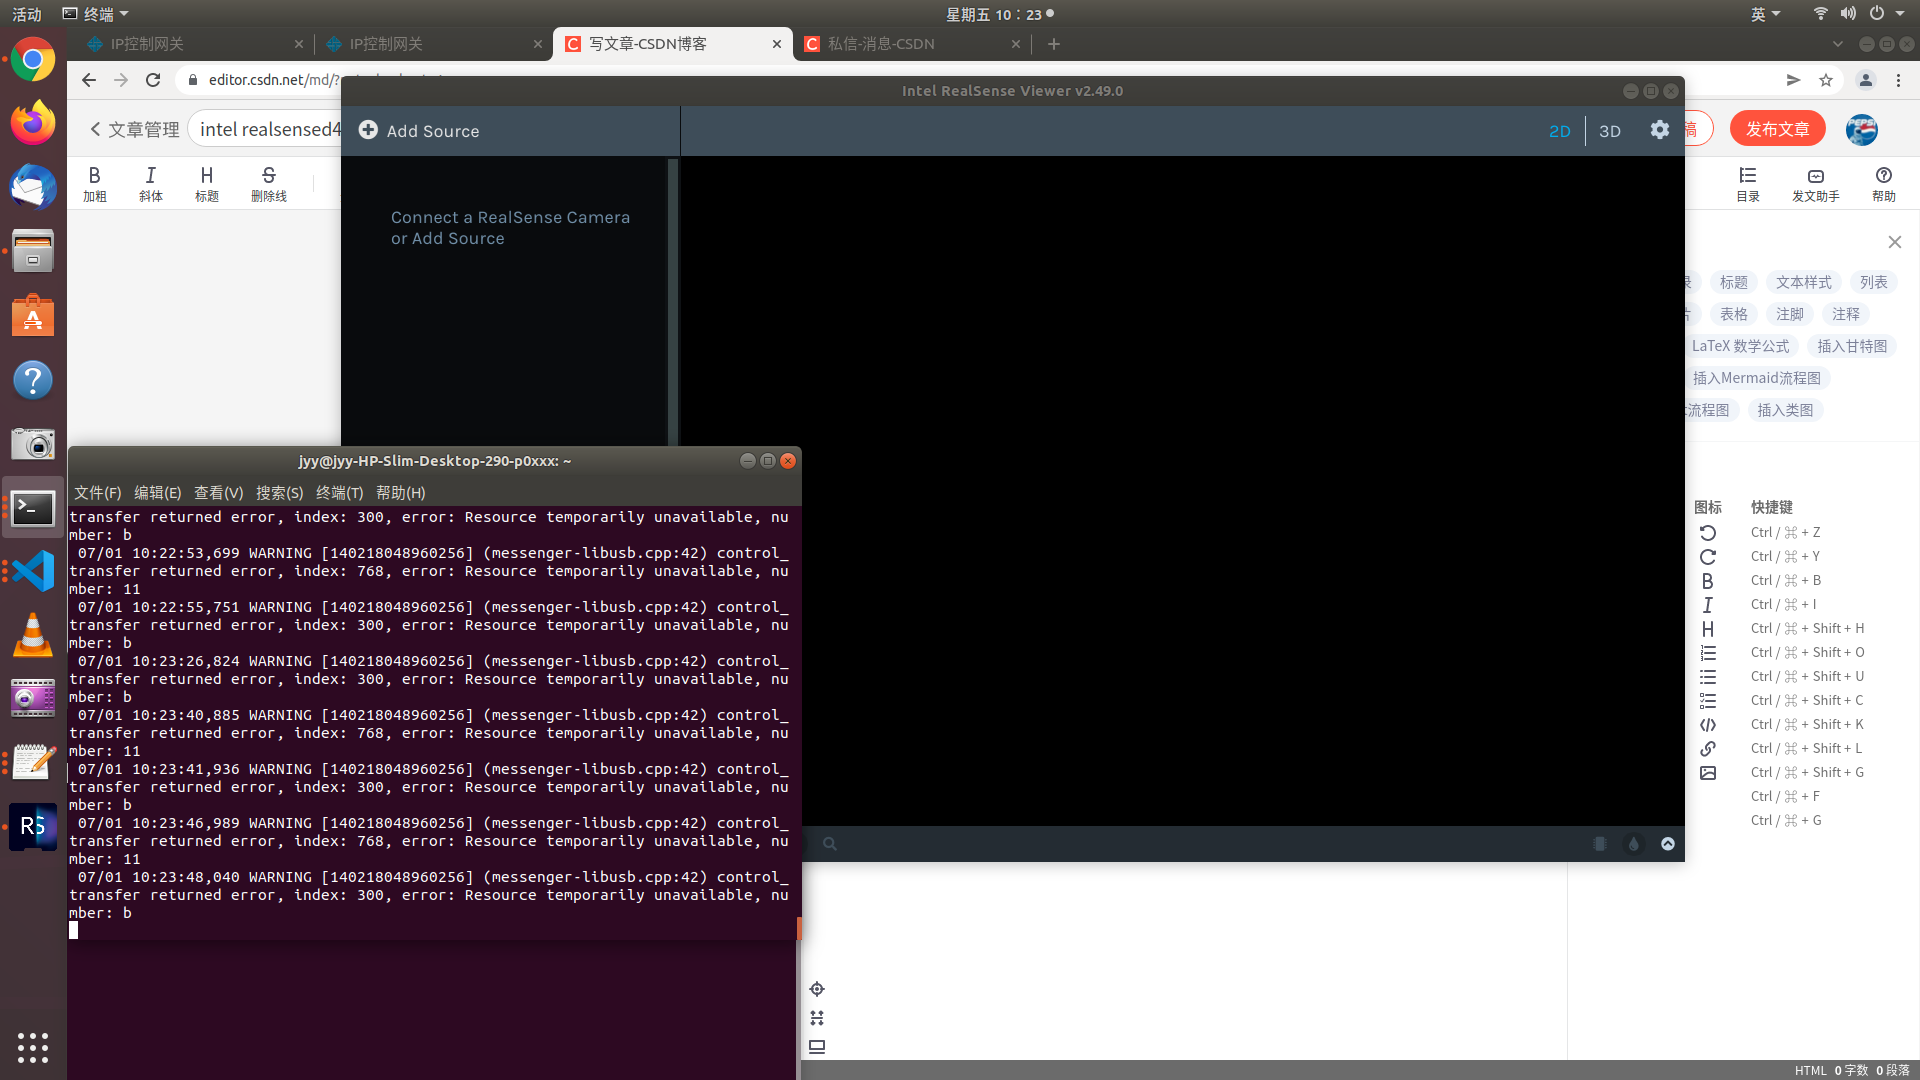1920x1080 pixels.
Task: Click the Add Source plus icon
Action: [x=368, y=130]
